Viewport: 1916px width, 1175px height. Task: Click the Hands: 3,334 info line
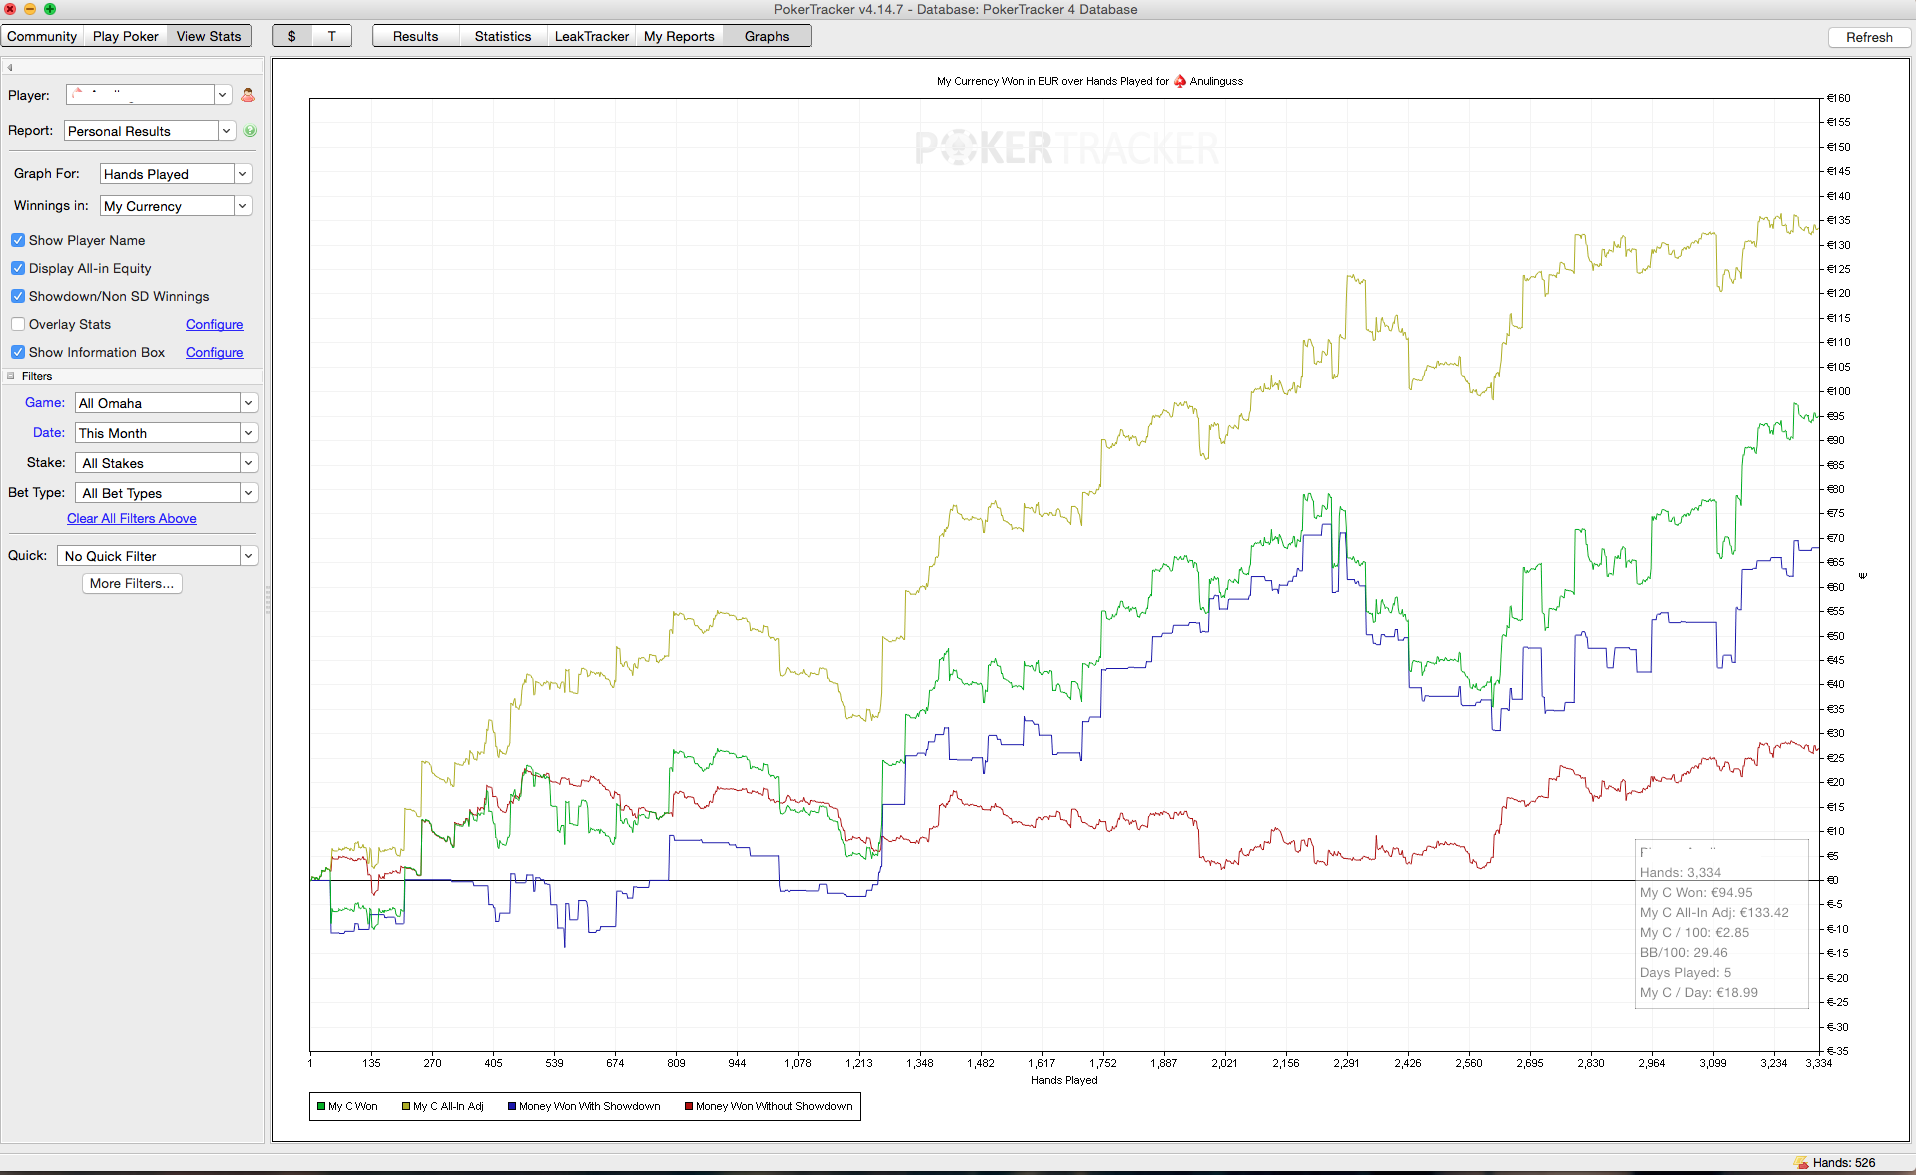tap(1681, 873)
